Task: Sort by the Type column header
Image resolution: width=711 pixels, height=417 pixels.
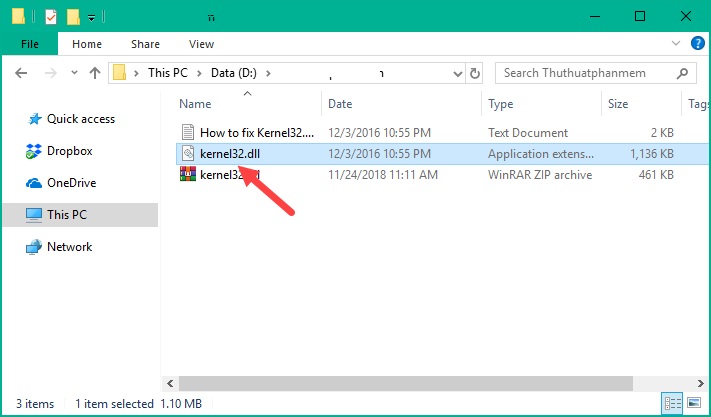Action: (501, 104)
